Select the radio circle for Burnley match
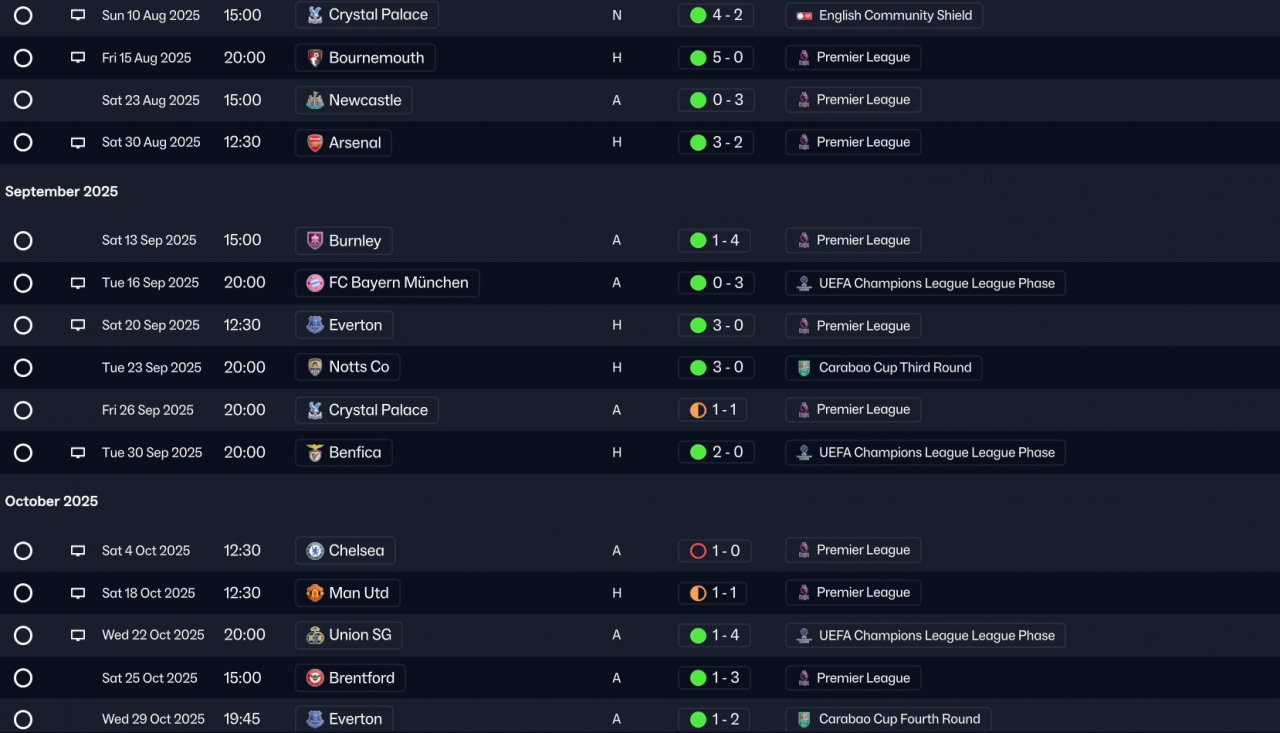Viewport: 1280px width, 733px height. coord(23,241)
